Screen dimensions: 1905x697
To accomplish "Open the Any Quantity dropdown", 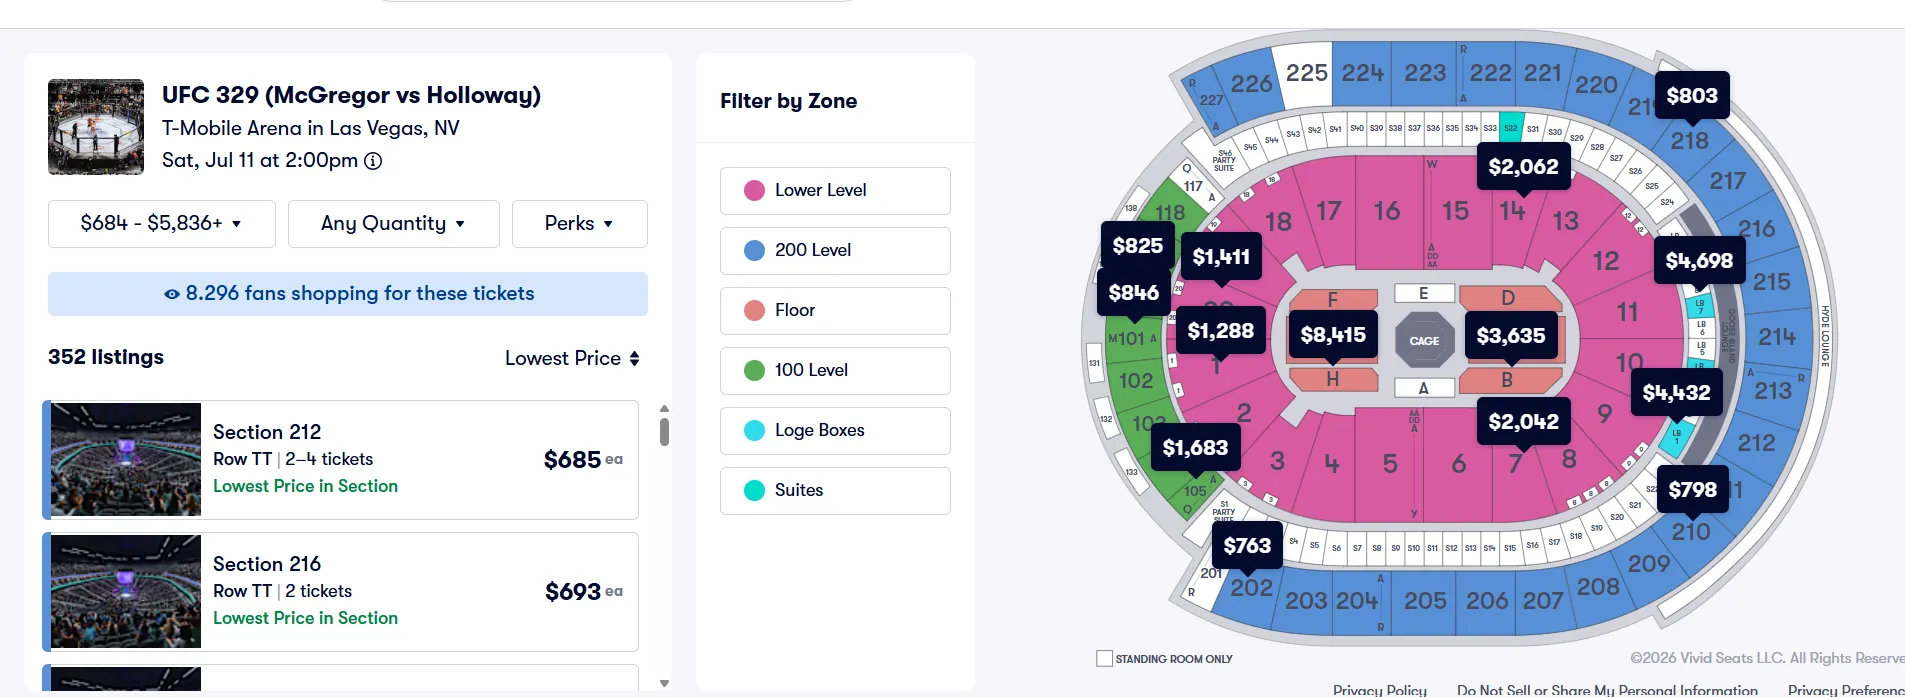I will 394,224.
